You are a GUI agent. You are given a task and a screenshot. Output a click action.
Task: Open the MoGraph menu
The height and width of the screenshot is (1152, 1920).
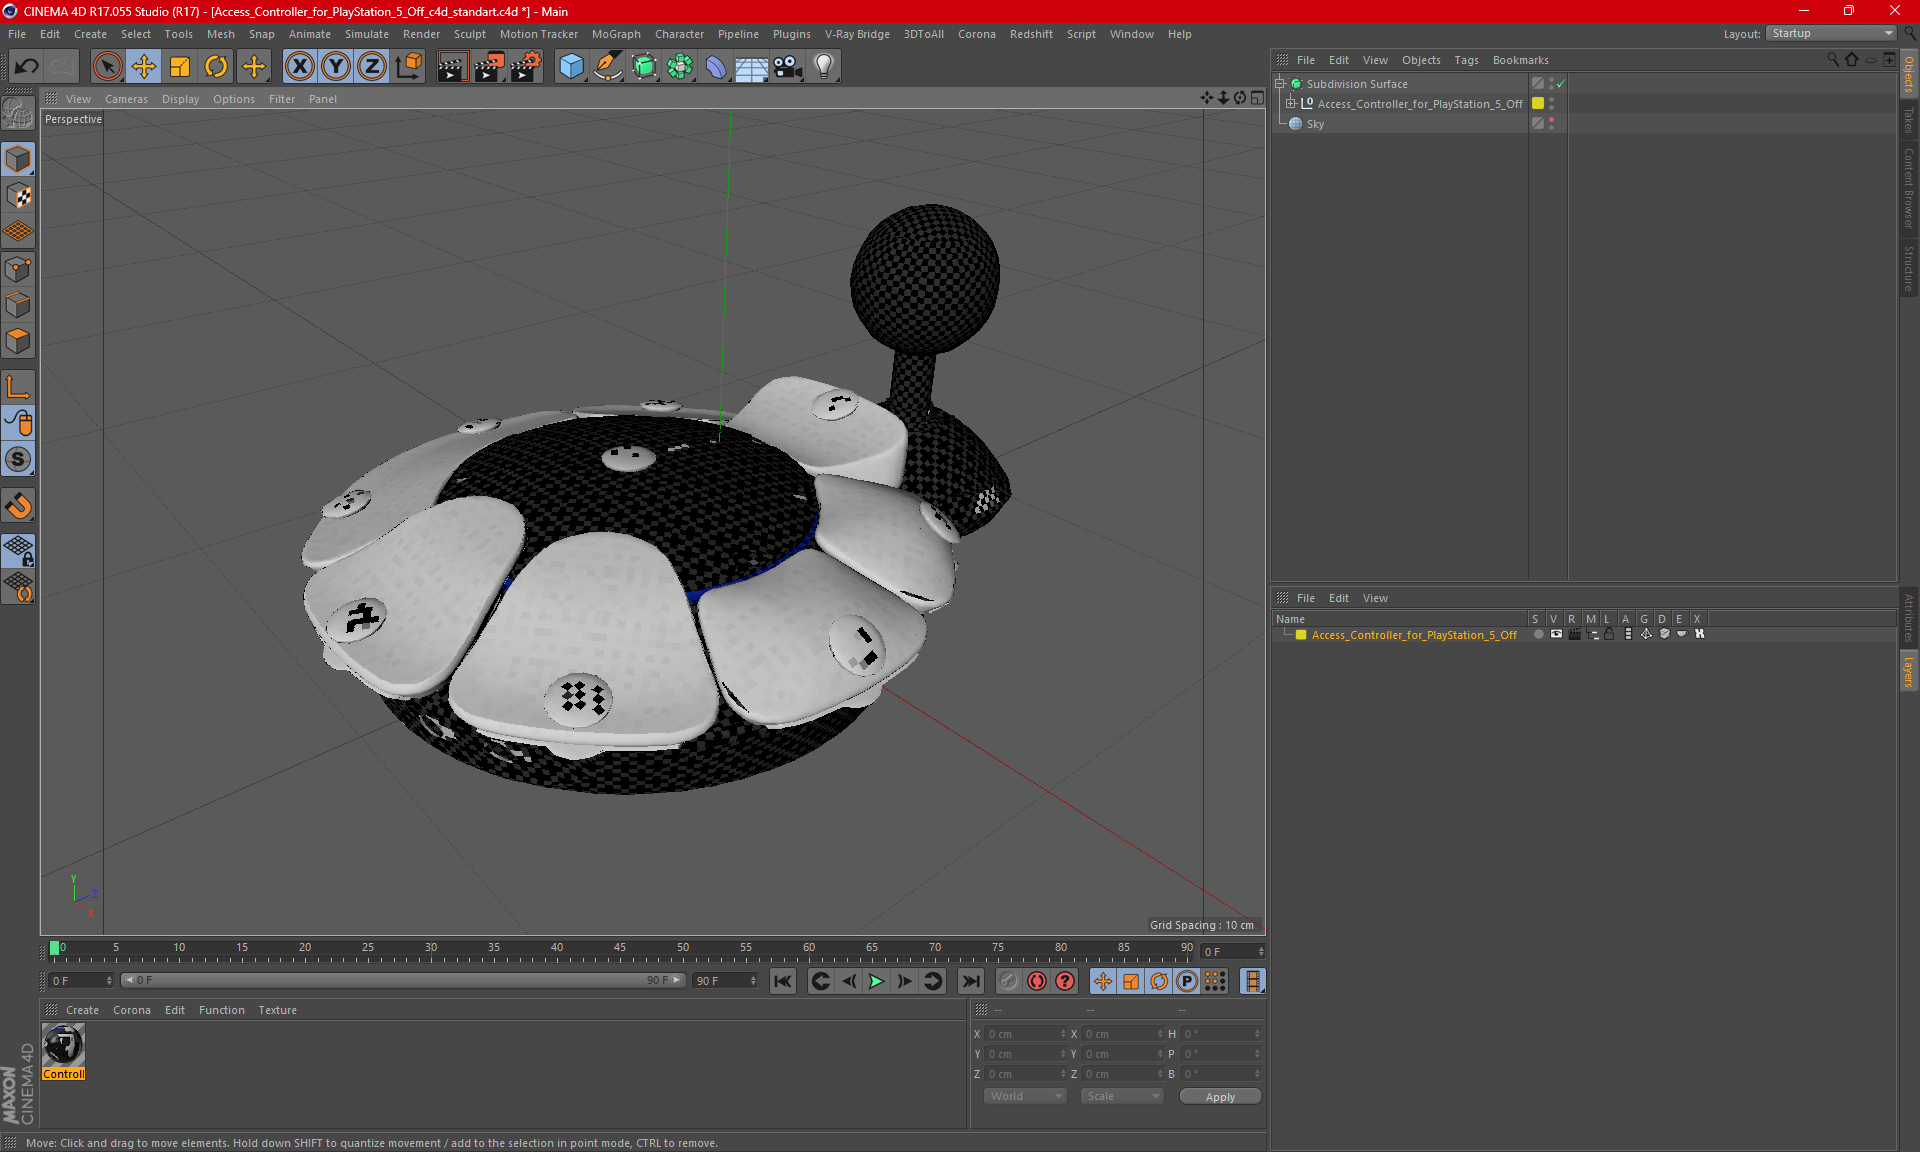pos(616,34)
